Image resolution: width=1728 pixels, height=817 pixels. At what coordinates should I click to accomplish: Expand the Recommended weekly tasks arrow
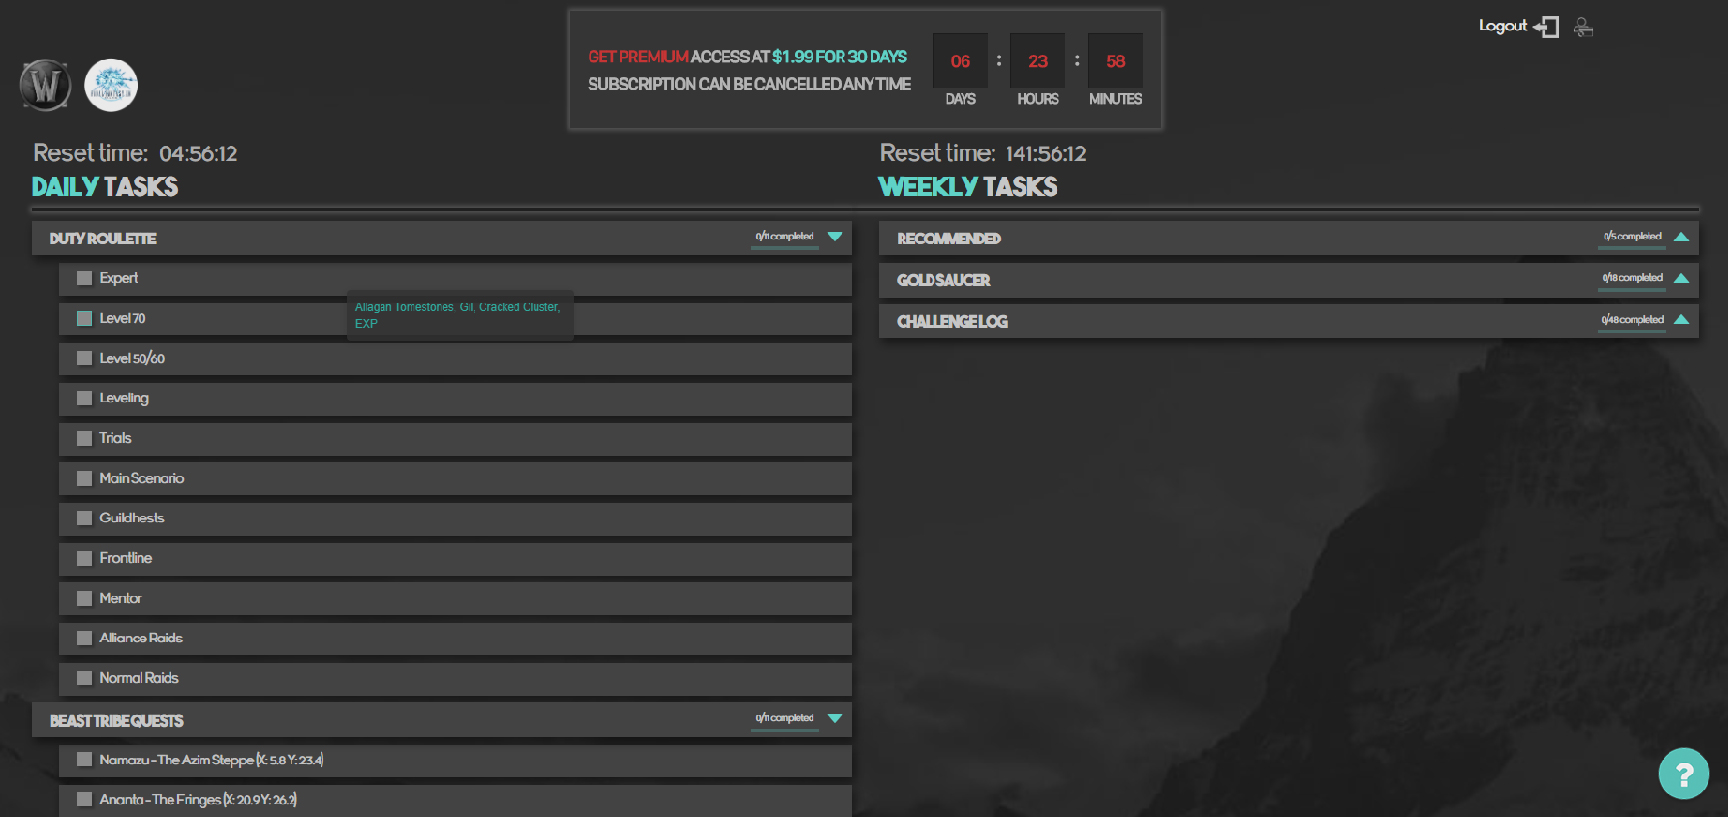1681,237
